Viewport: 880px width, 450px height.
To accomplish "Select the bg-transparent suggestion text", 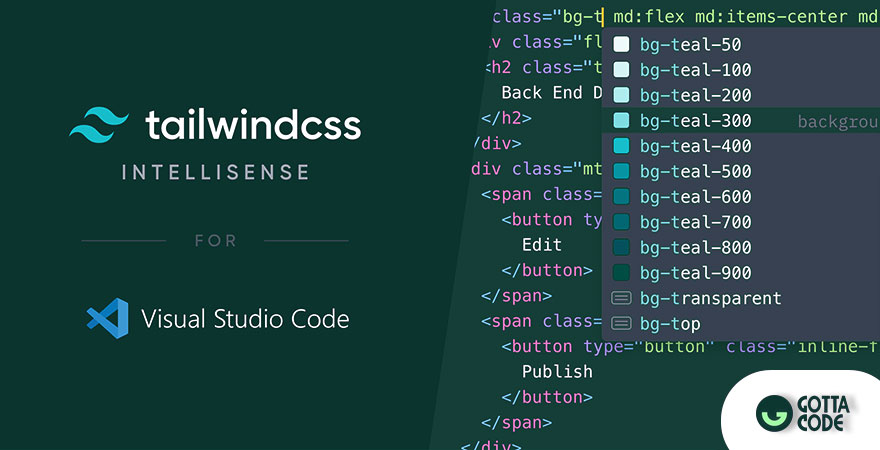I will pyautogui.click(x=711, y=299).
